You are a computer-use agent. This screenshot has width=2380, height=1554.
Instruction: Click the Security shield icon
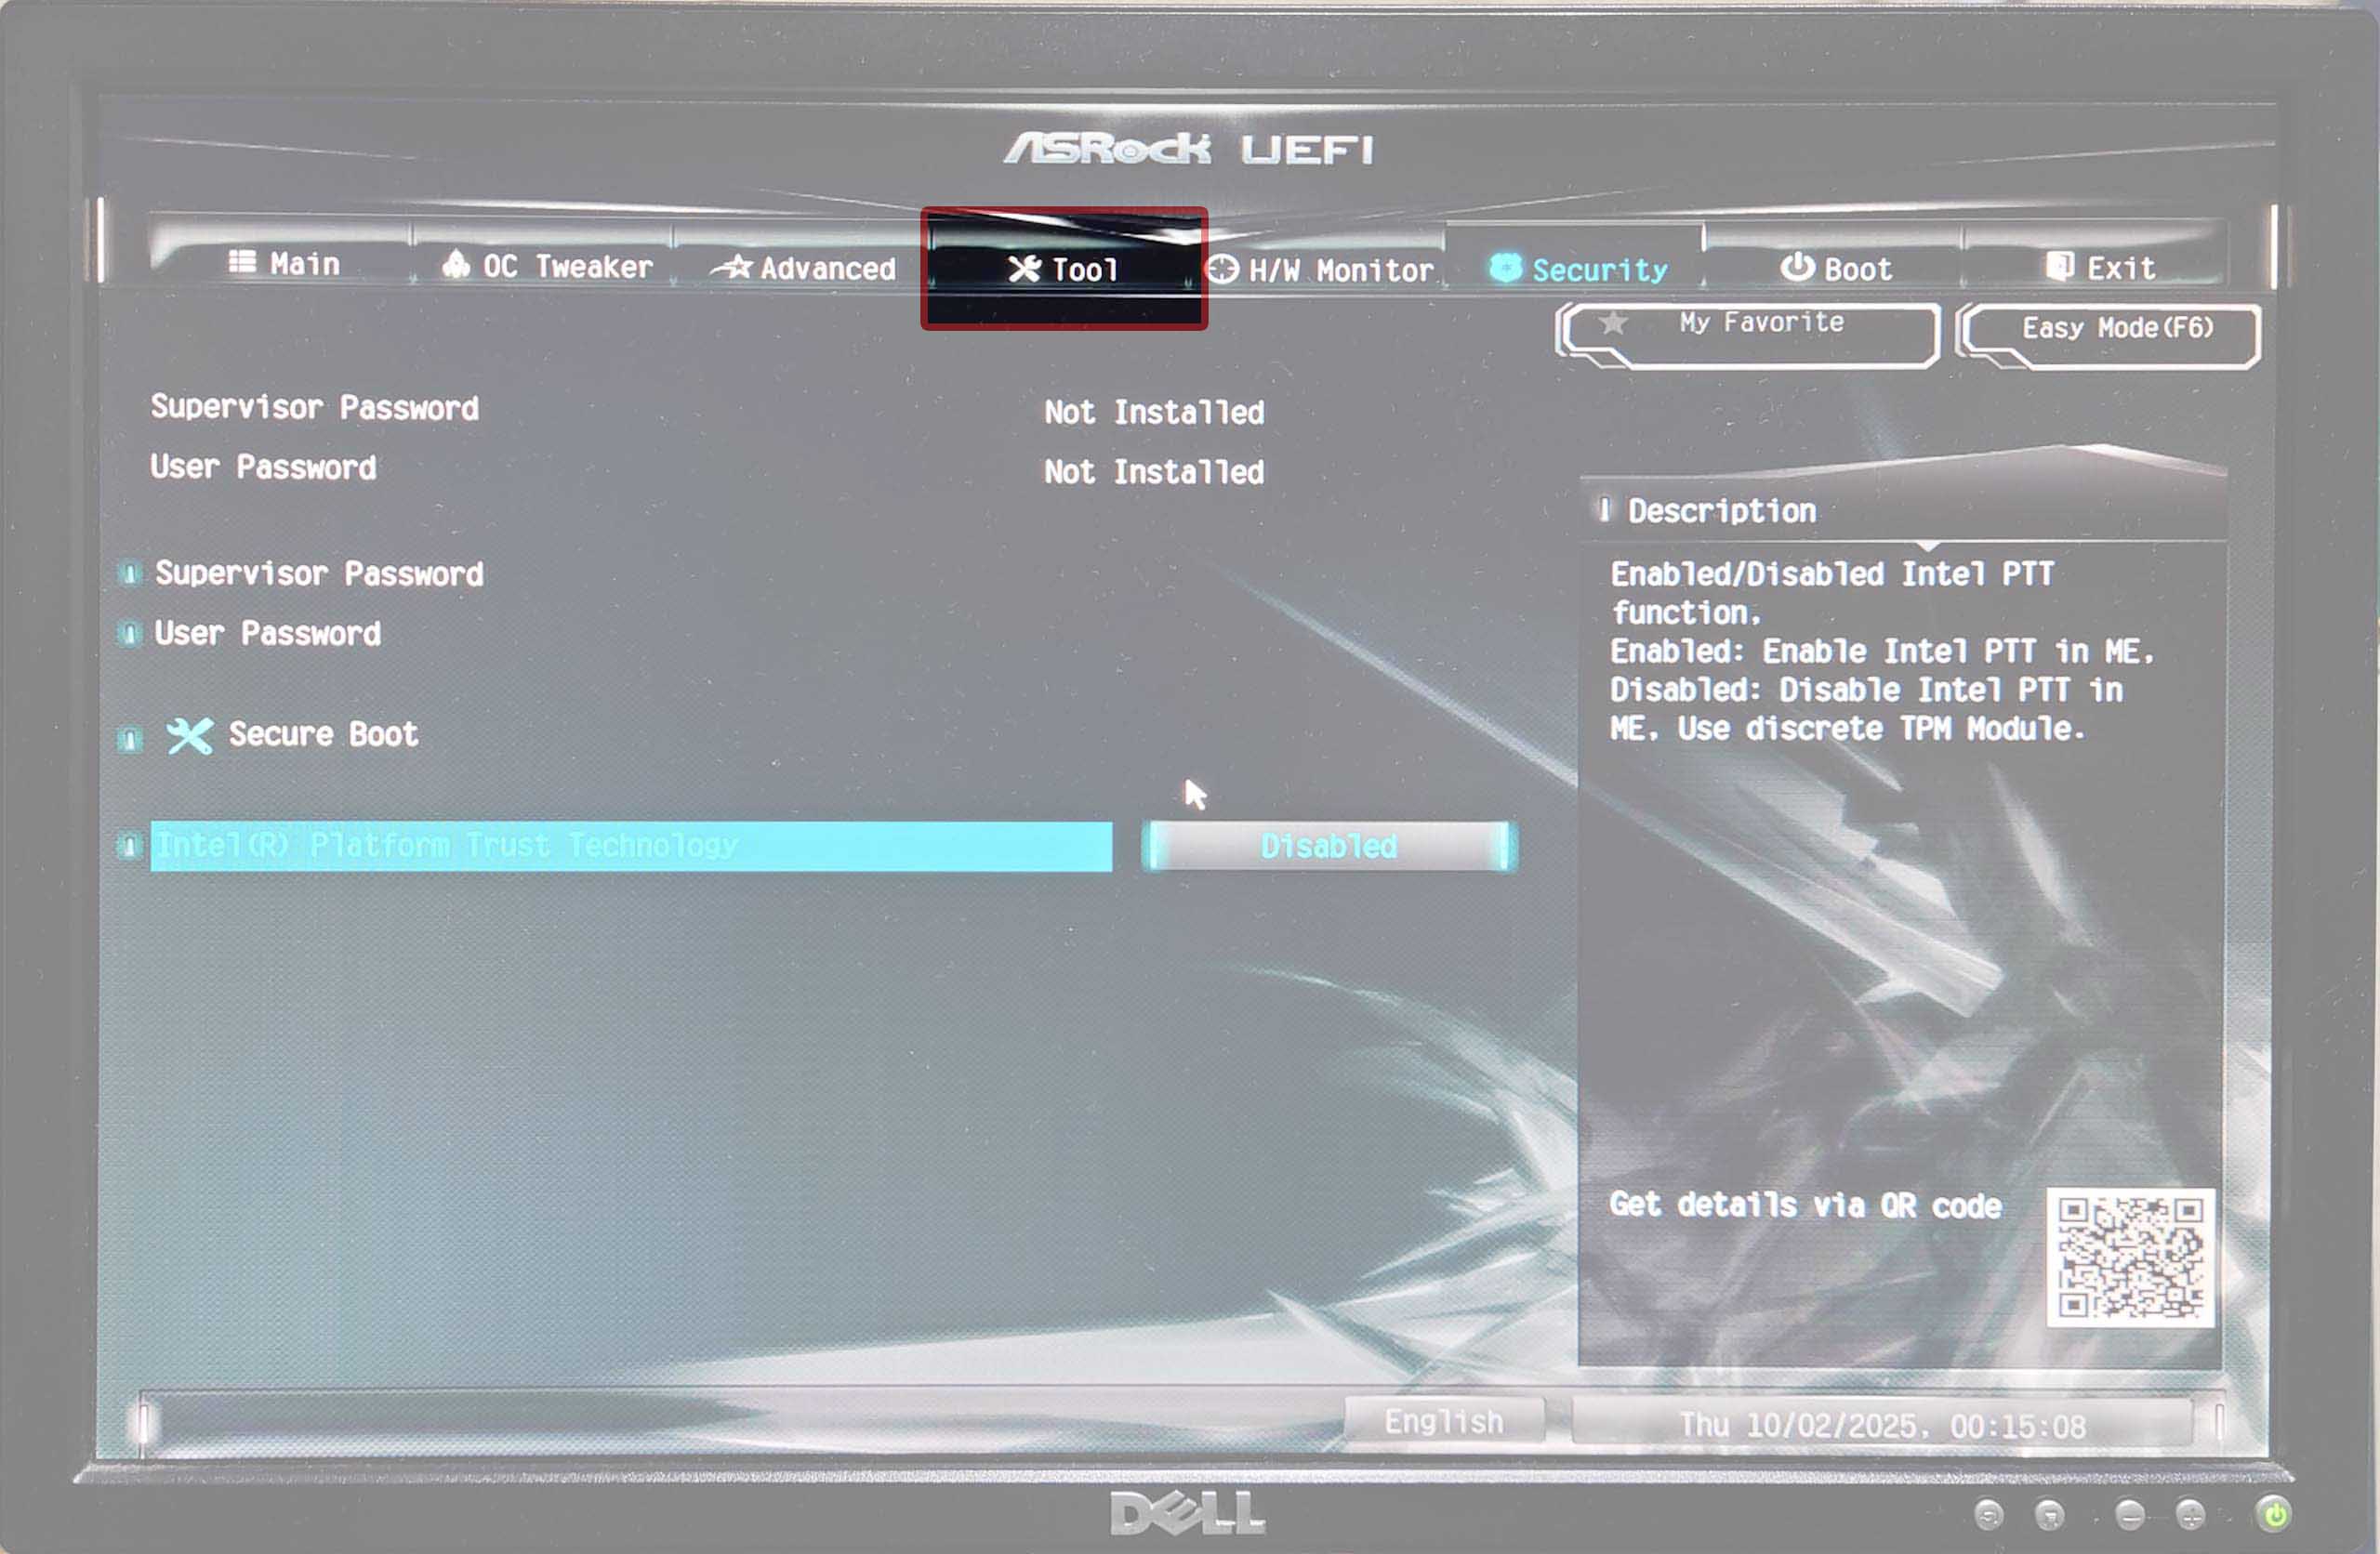tap(1504, 268)
